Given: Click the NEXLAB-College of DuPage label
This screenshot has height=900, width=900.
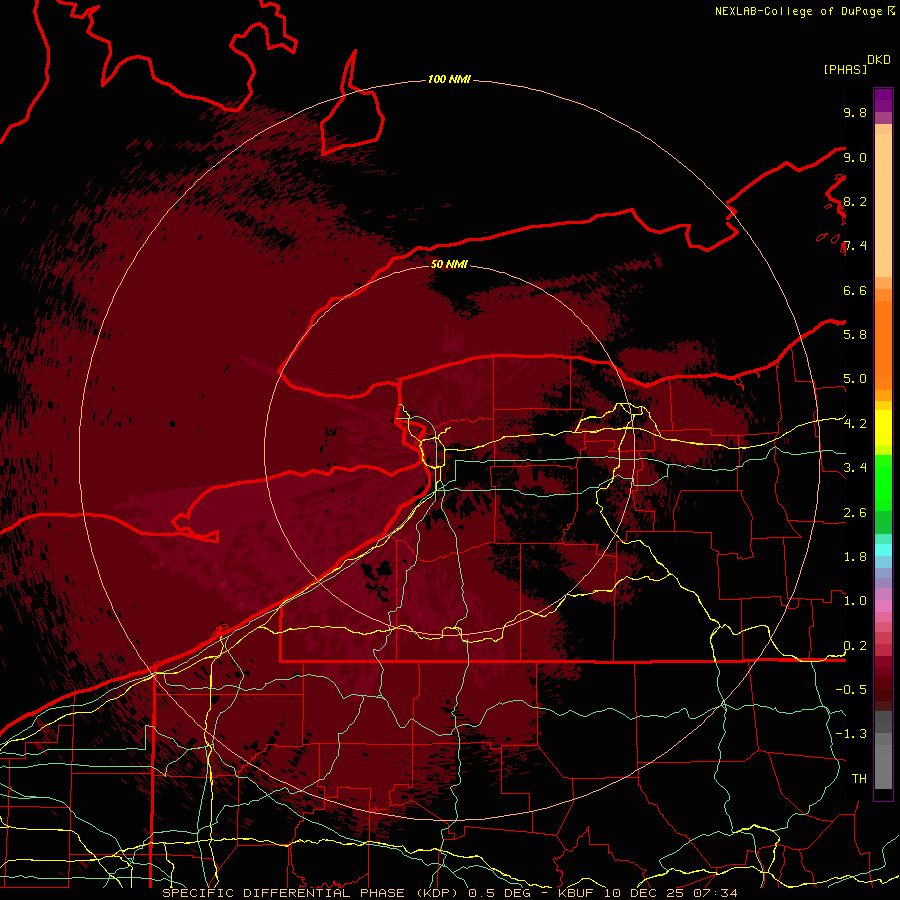Looking at the screenshot, I should pos(798,11).
